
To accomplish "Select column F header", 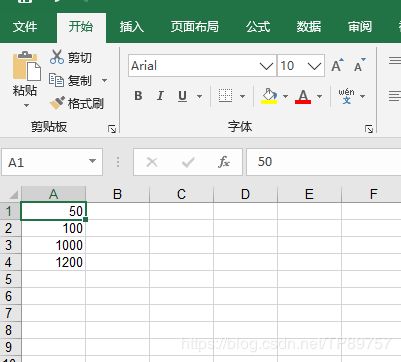I will pyautogui.click(x=372, y=194).
